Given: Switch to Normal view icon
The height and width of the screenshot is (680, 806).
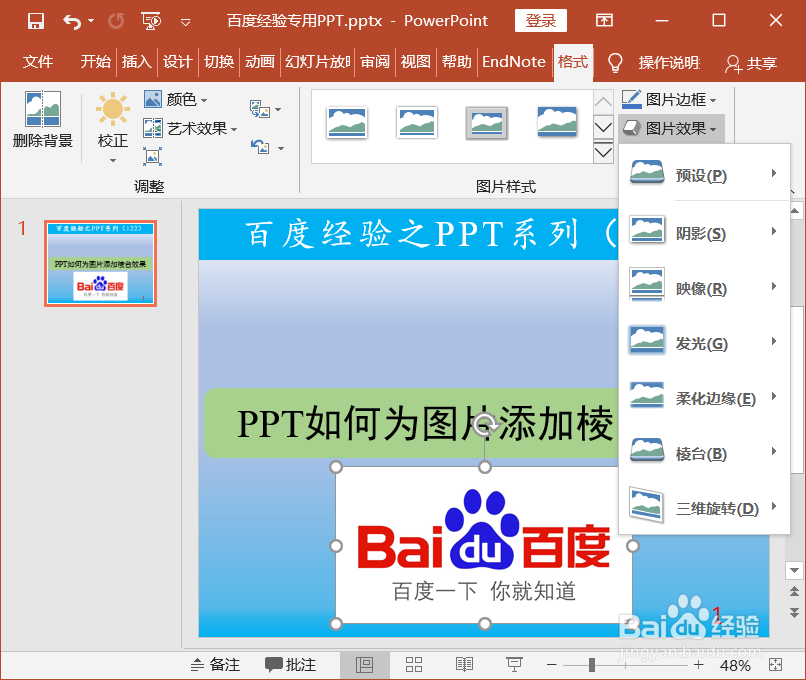Looking at the screenshot, I should tap(364, 665).
